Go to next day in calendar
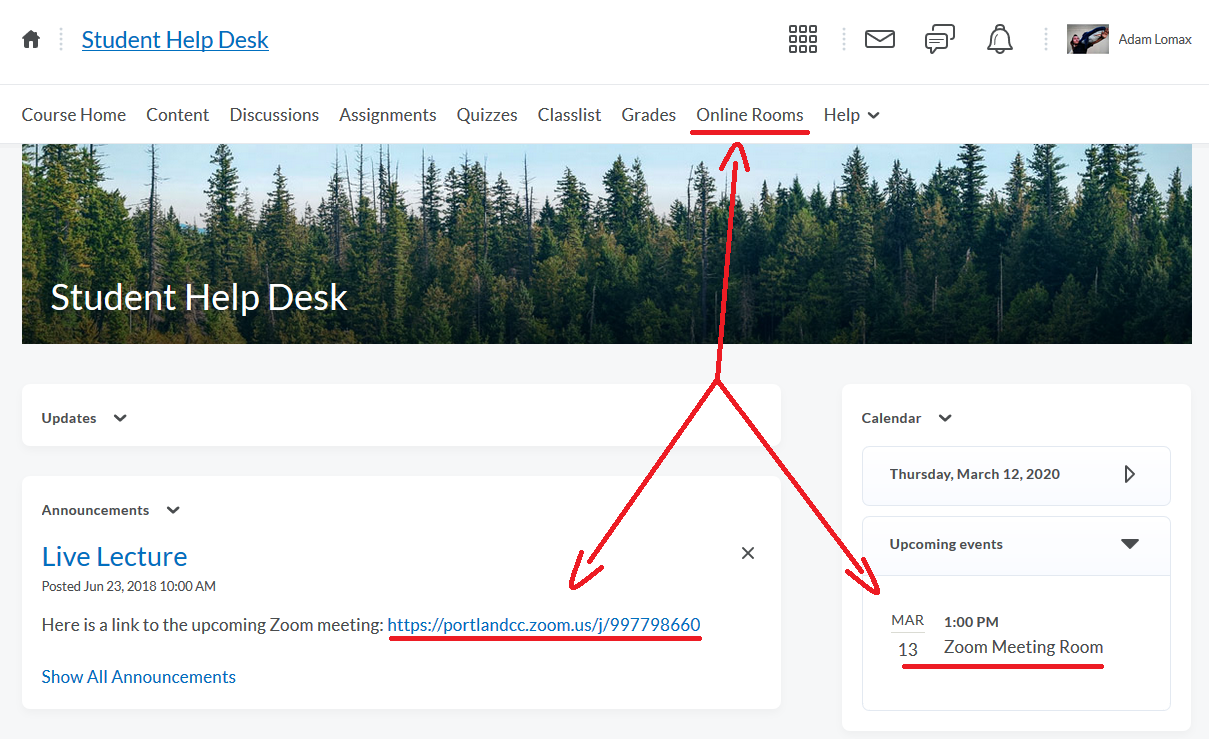 [x=1129, y=474]
